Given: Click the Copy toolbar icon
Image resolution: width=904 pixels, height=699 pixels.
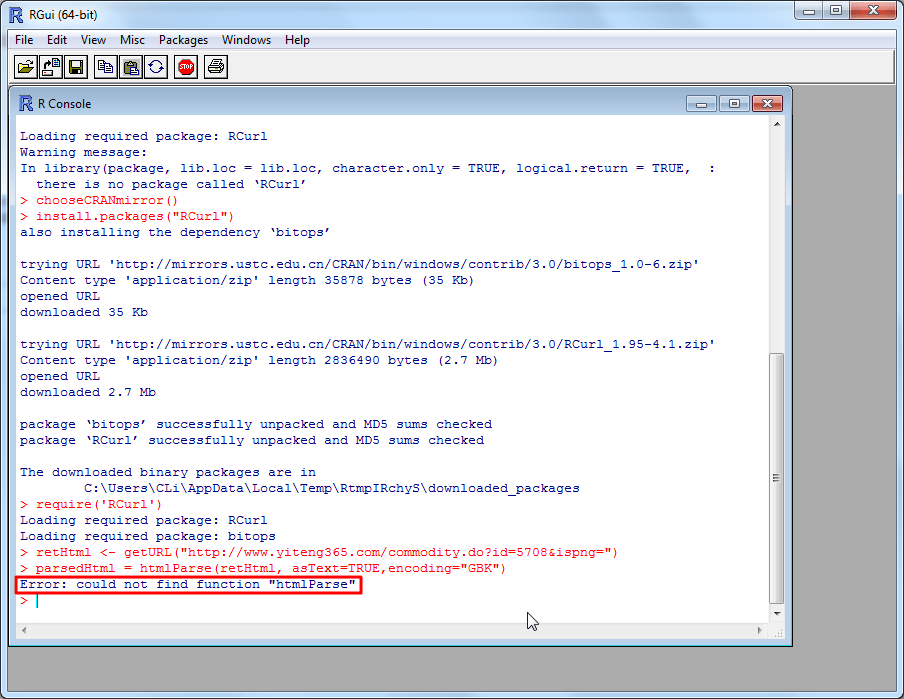Looking at the screenshot, I should [x=104, y=66].
